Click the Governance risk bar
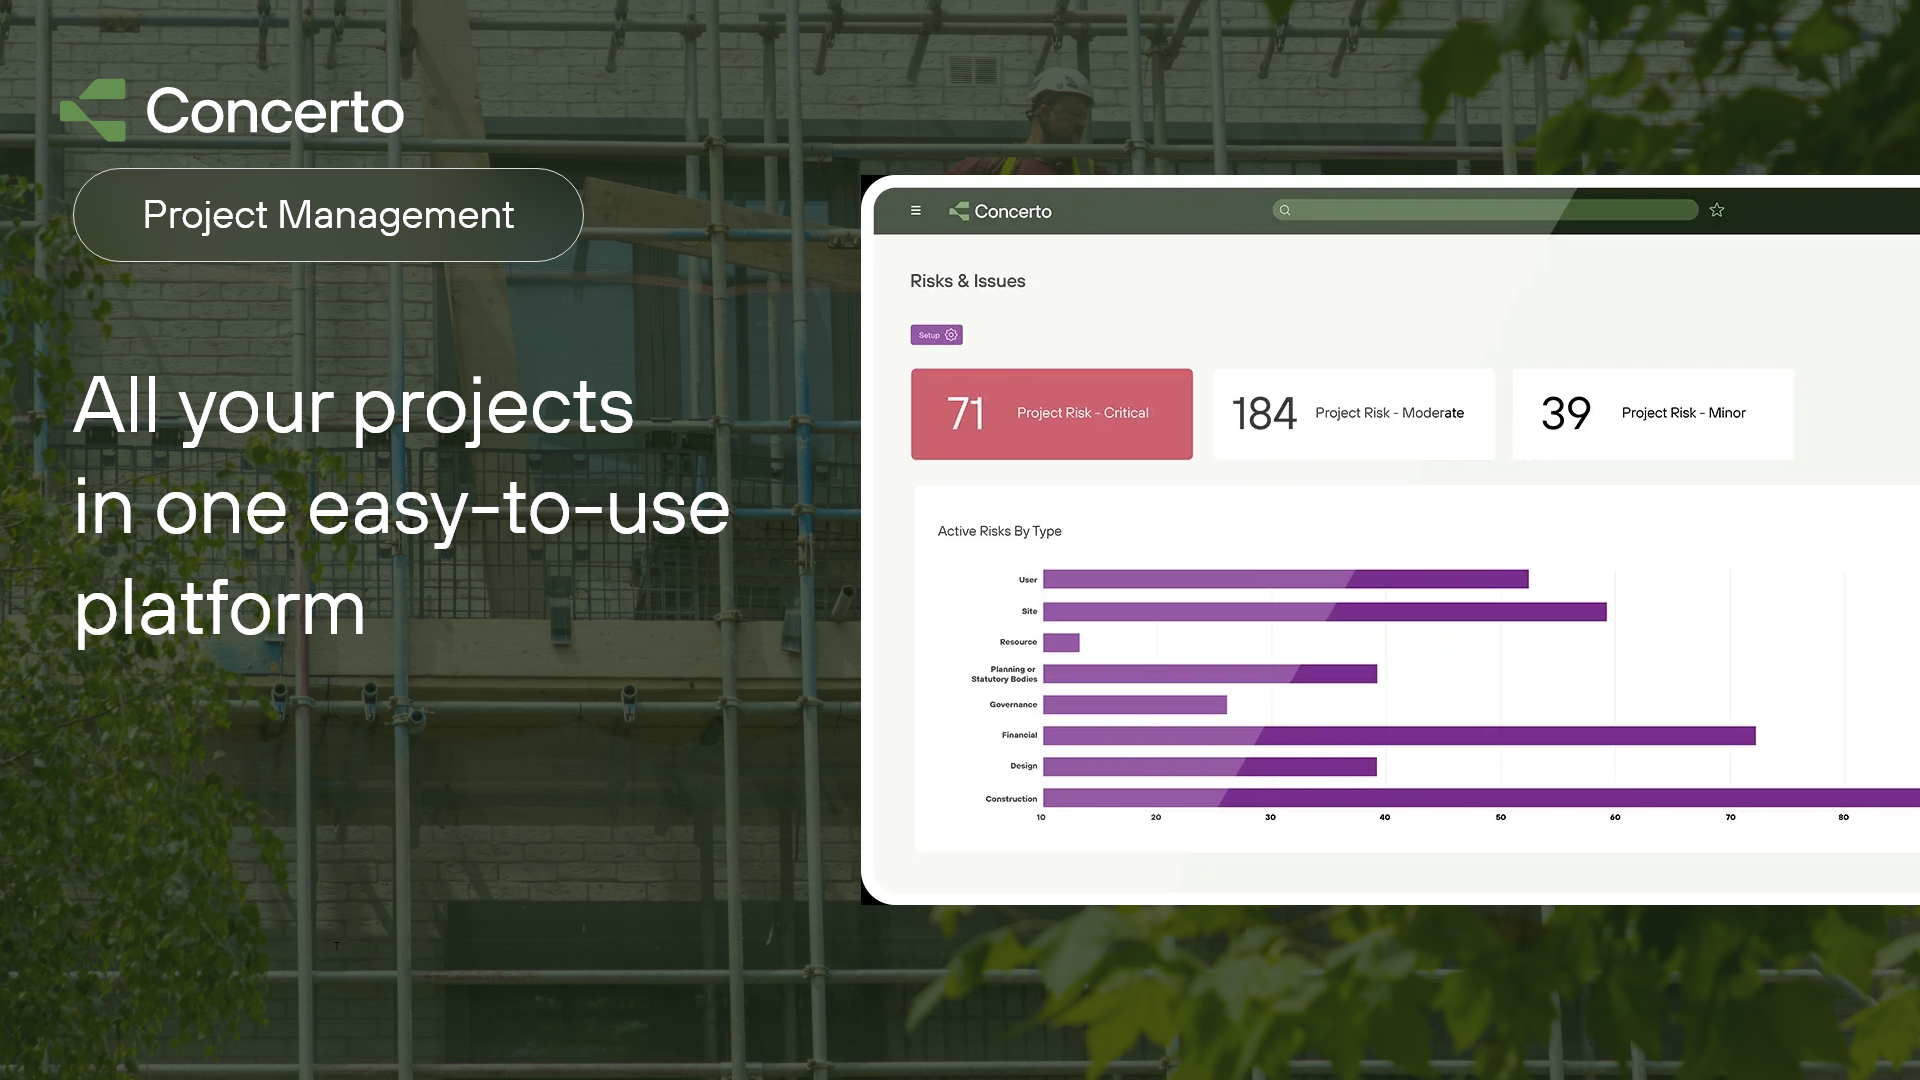This screenshot has height=1080, width=1920. [x=1134, y=705]
